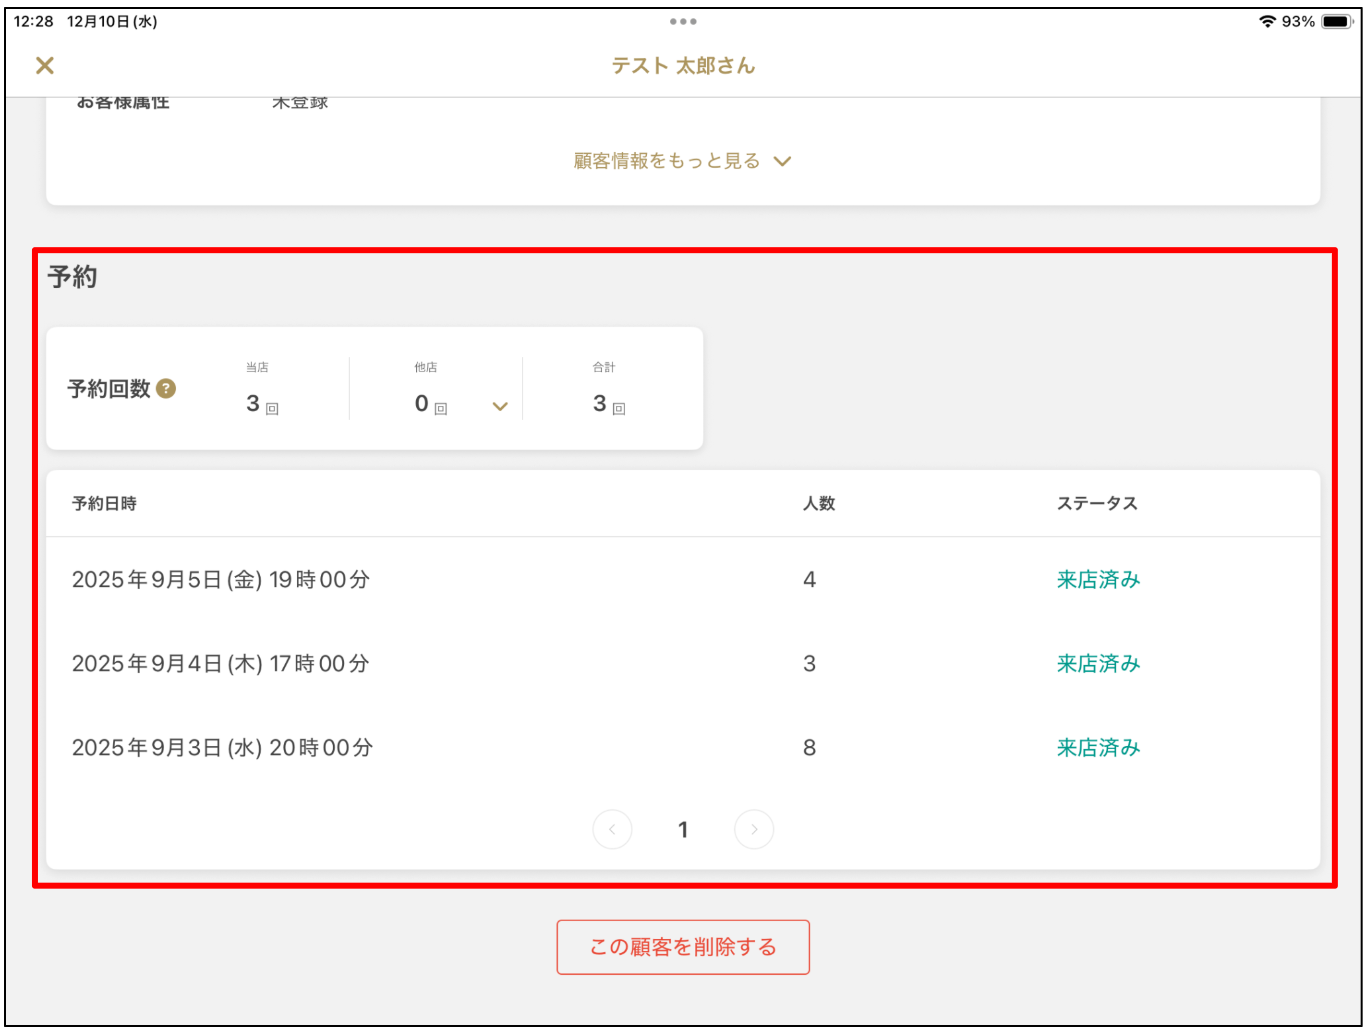The width and height of the screenshot is (1368, 1031).
Task: Click 来店済み status for the September 5 reservation
Action: [1098, 580]
